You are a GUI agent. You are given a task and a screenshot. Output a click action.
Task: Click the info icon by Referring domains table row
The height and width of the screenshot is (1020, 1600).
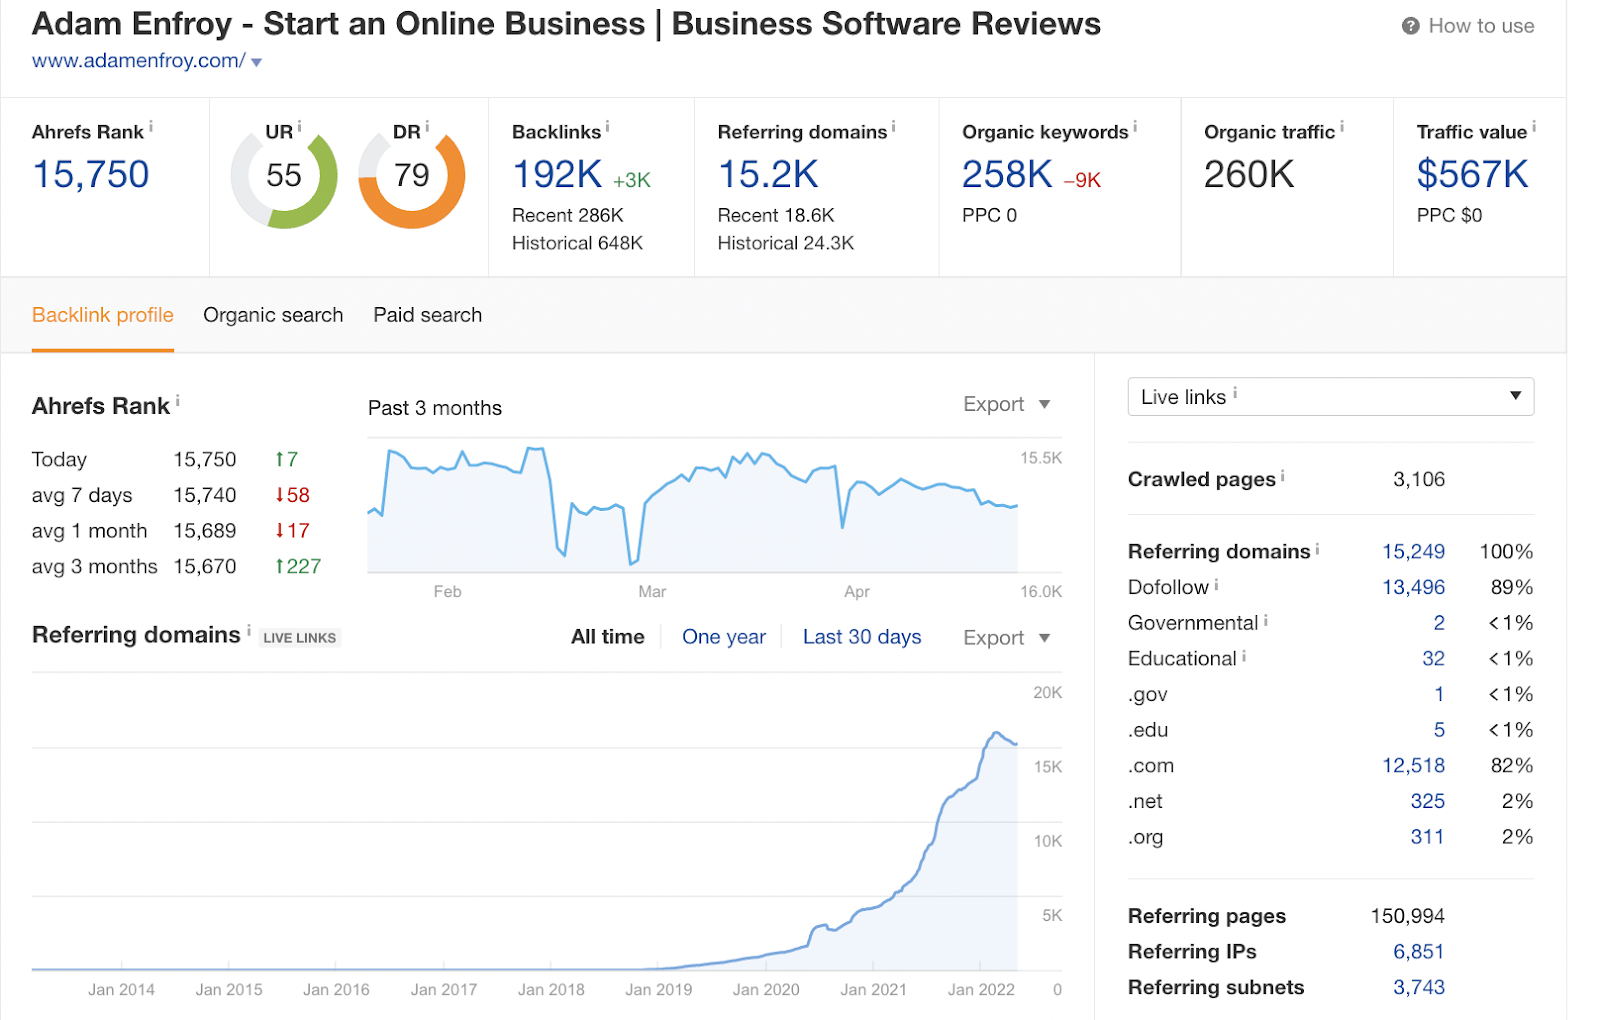1317,548
